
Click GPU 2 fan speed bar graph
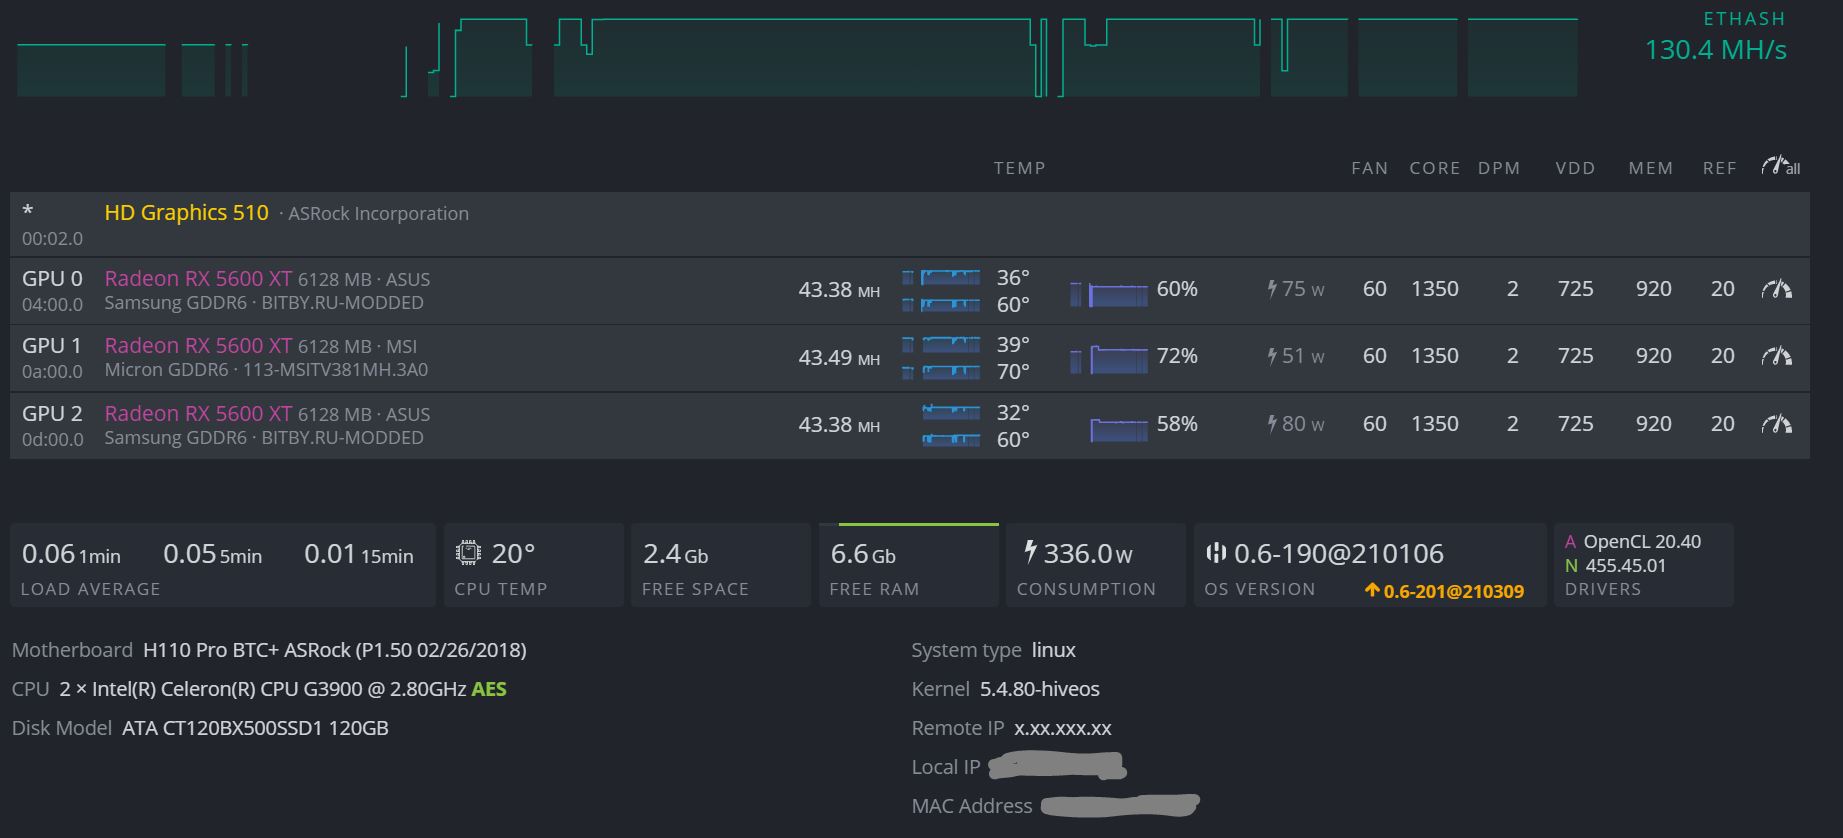pyautogui.click(x=1119, y=430)
